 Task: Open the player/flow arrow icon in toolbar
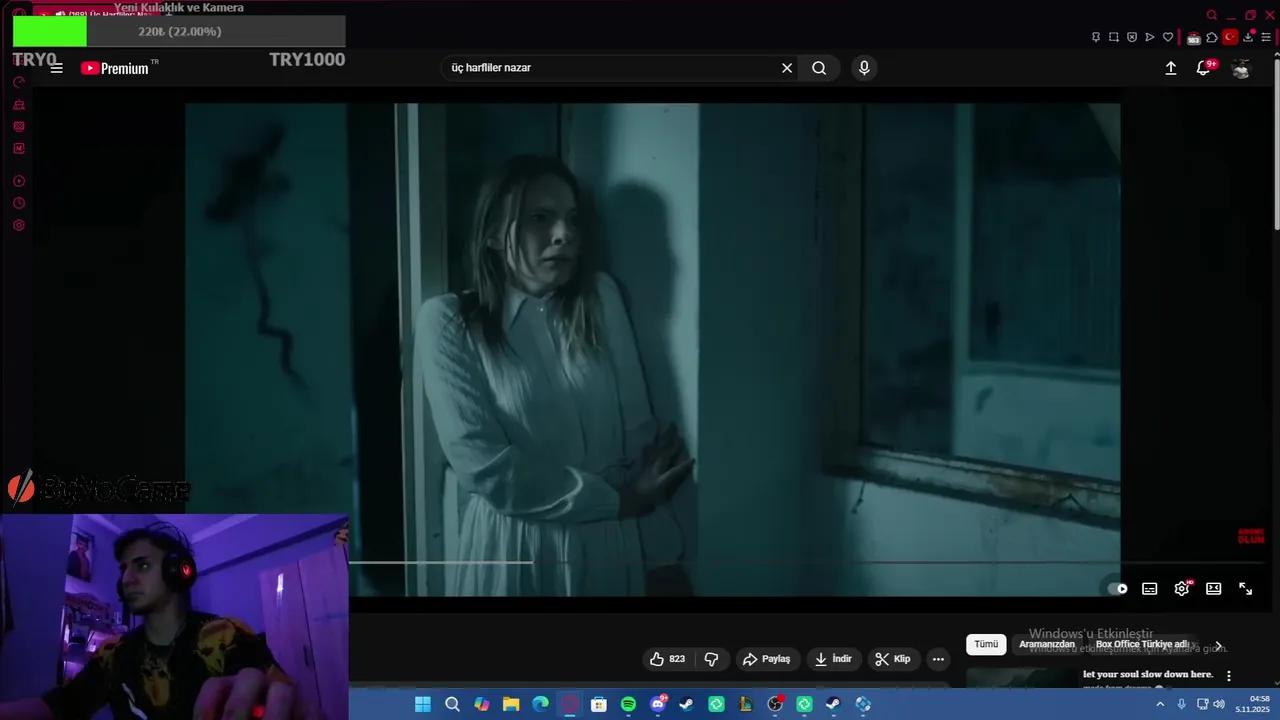(x=1150, y=37)
